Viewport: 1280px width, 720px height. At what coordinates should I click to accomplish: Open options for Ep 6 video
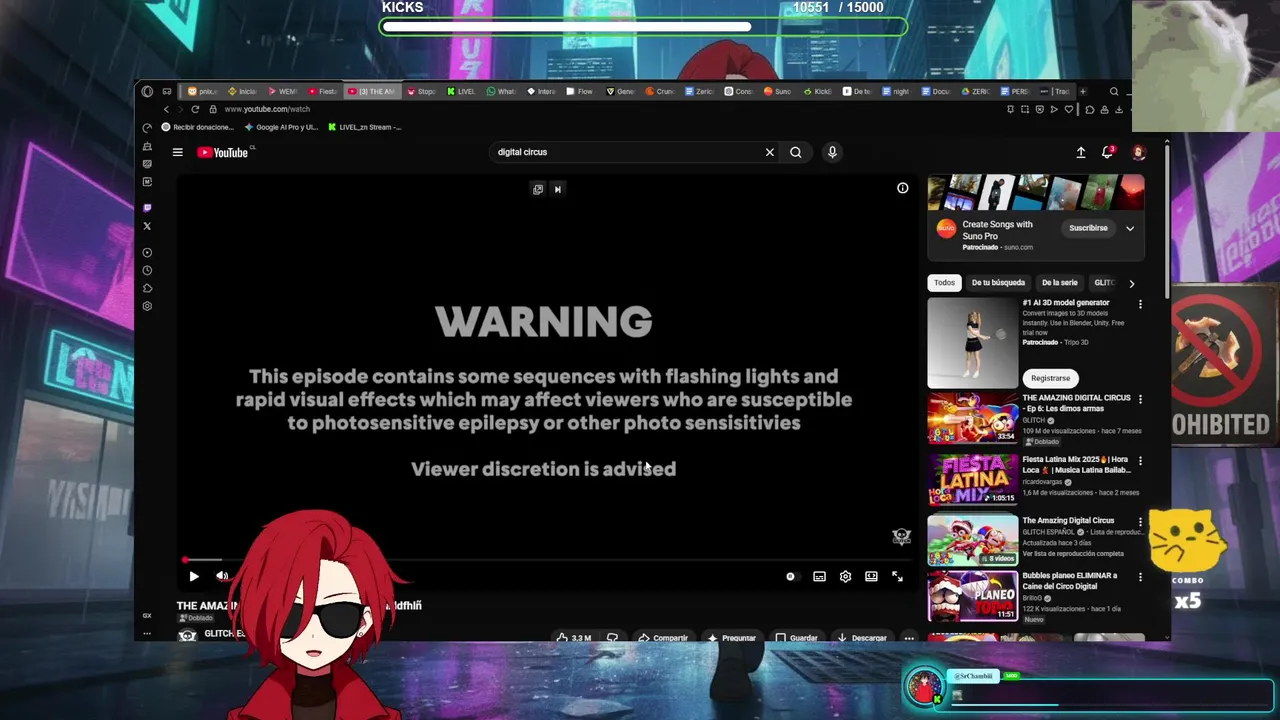click(1140, 399)
